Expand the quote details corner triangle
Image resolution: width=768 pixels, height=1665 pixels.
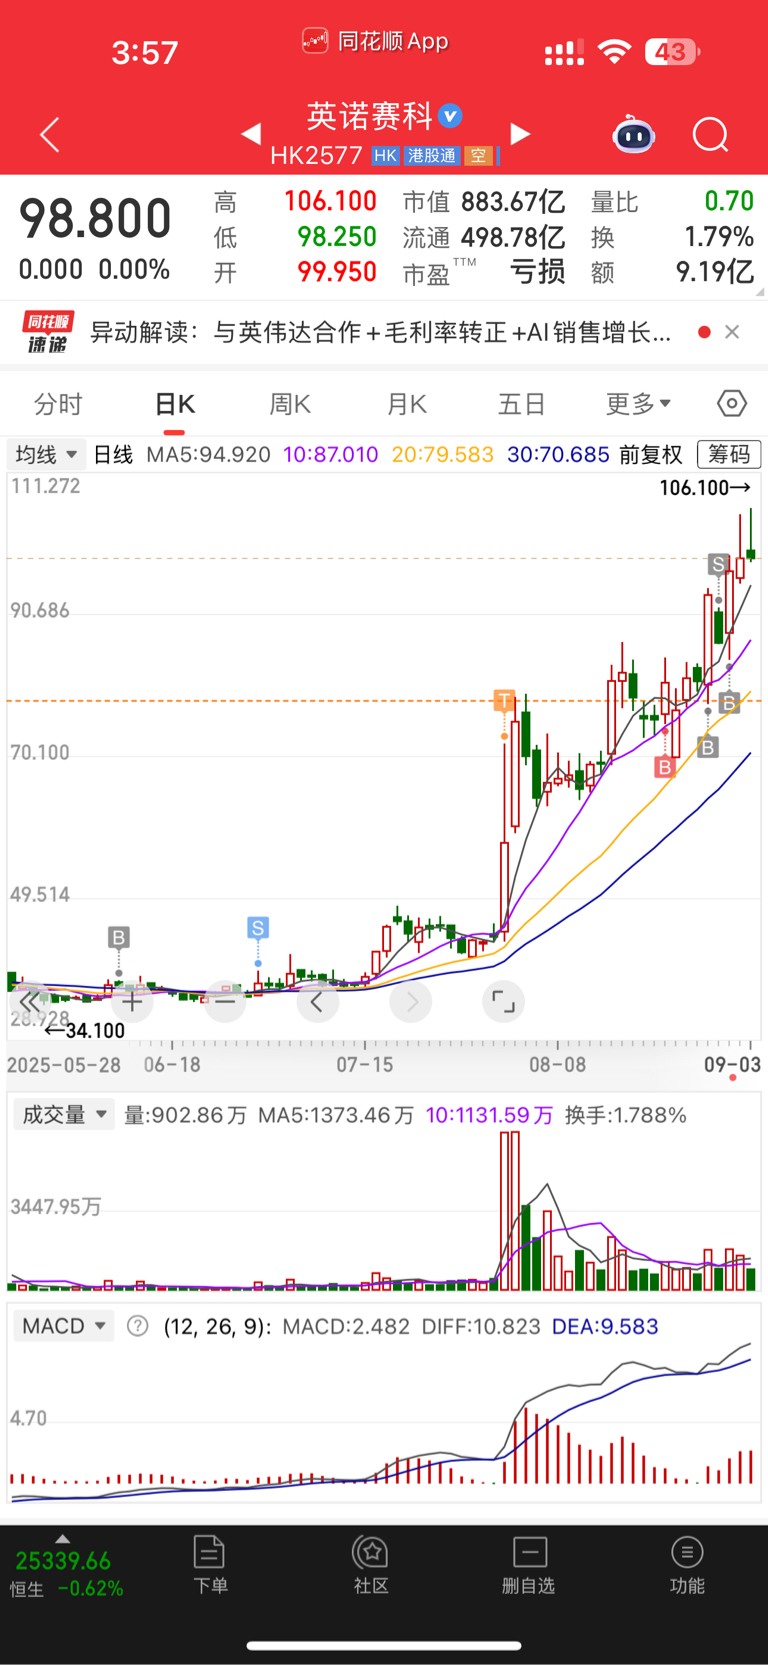click(x=760, y=292)
